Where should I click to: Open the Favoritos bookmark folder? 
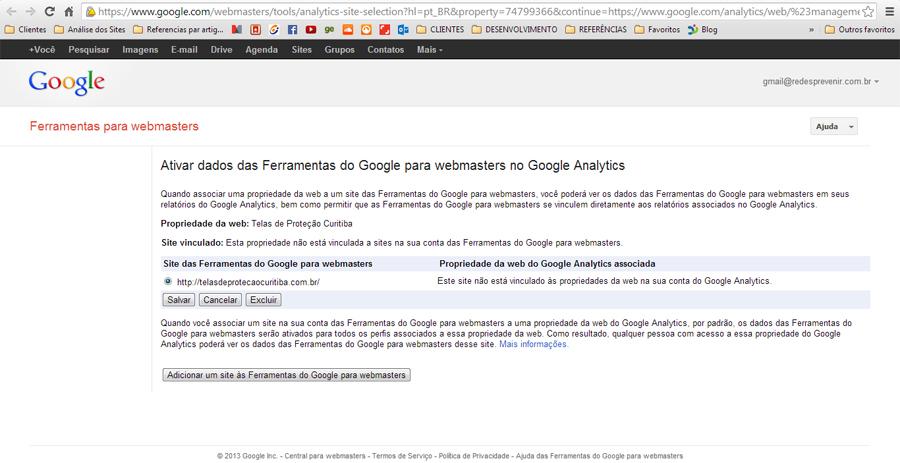pos(657,29)
